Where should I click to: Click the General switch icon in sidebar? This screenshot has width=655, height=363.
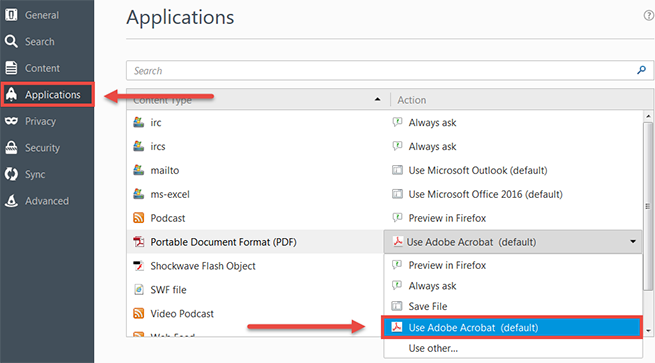click(x=11, y=15)
